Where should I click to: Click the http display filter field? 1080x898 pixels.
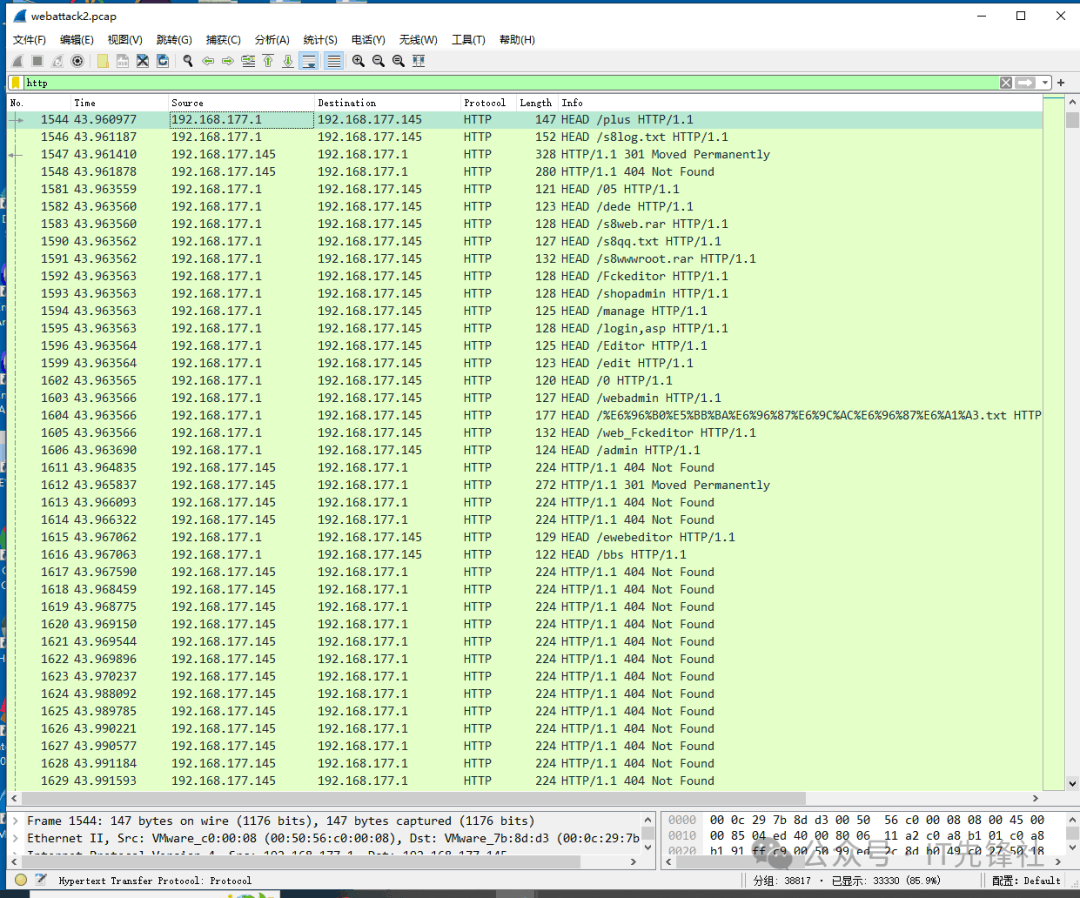pos(500,83)
